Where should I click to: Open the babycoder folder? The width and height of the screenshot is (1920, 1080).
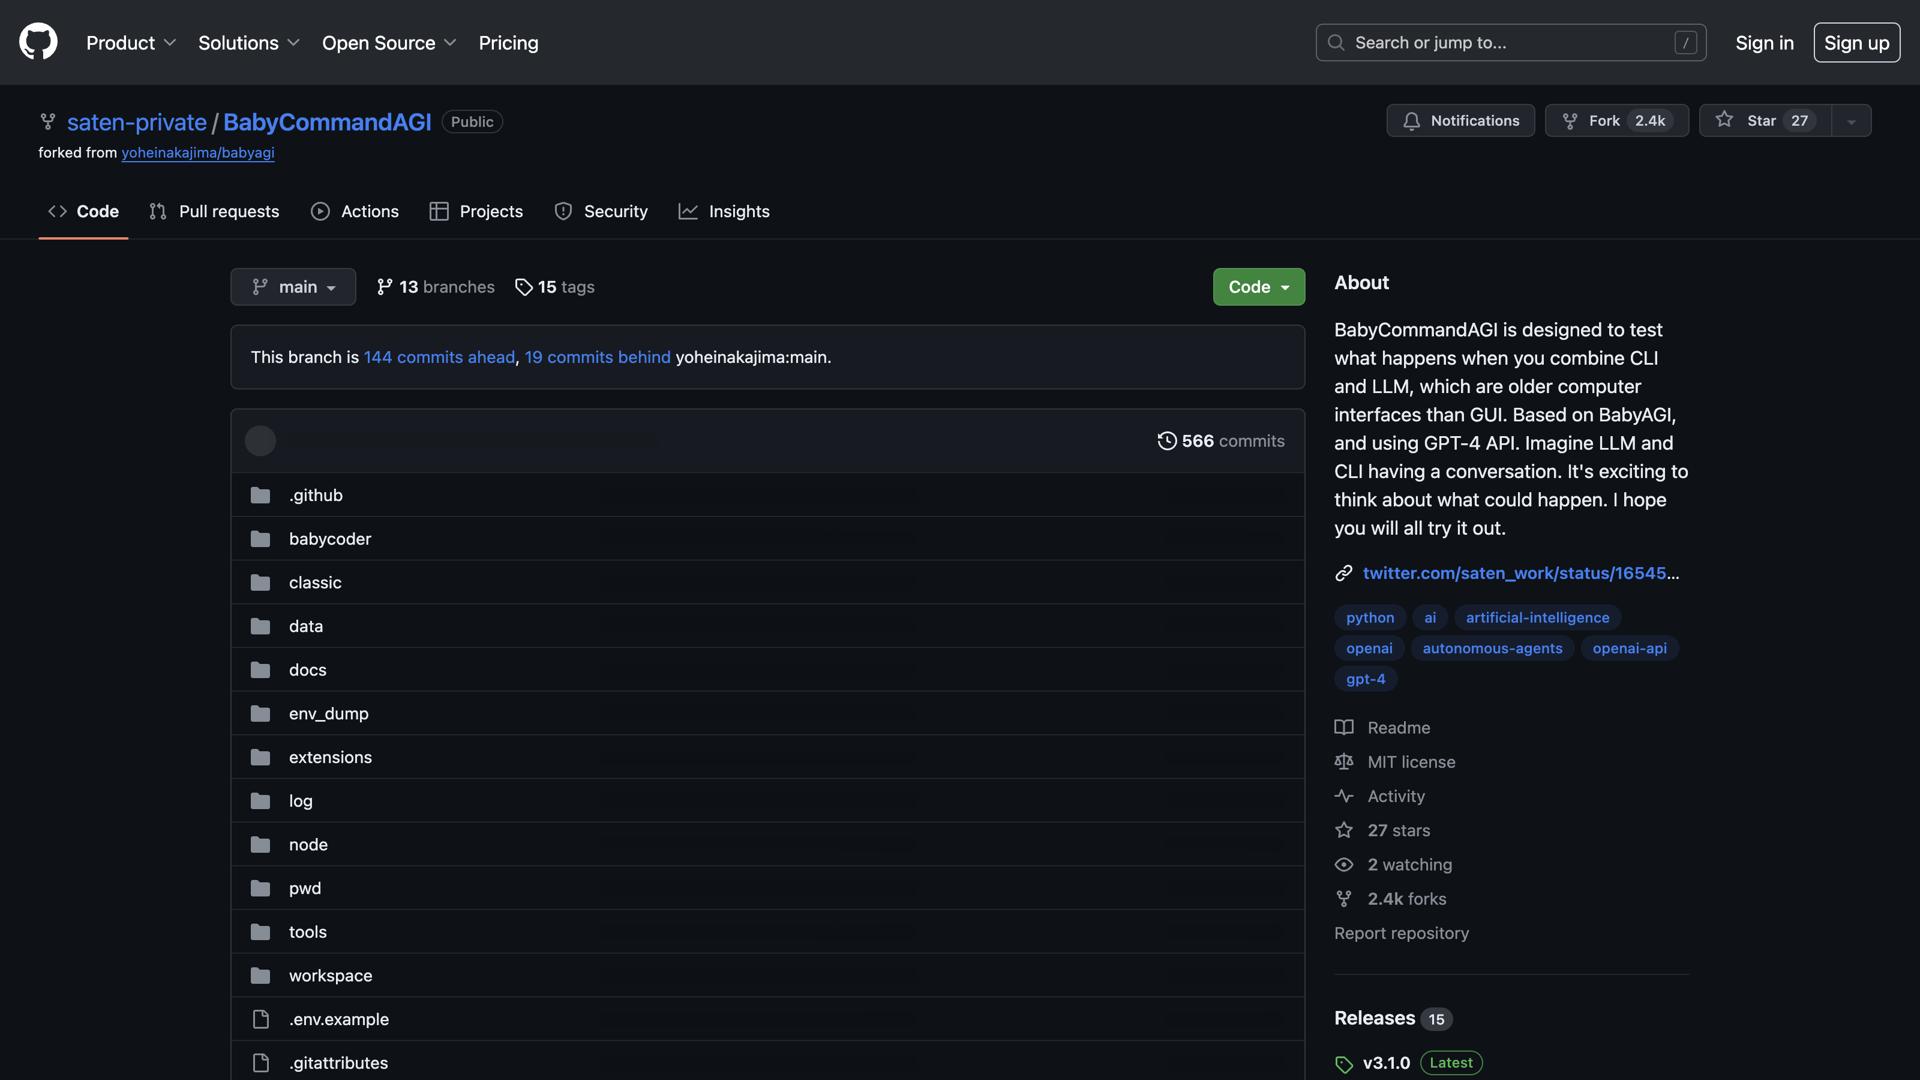[x=330, y=539]
